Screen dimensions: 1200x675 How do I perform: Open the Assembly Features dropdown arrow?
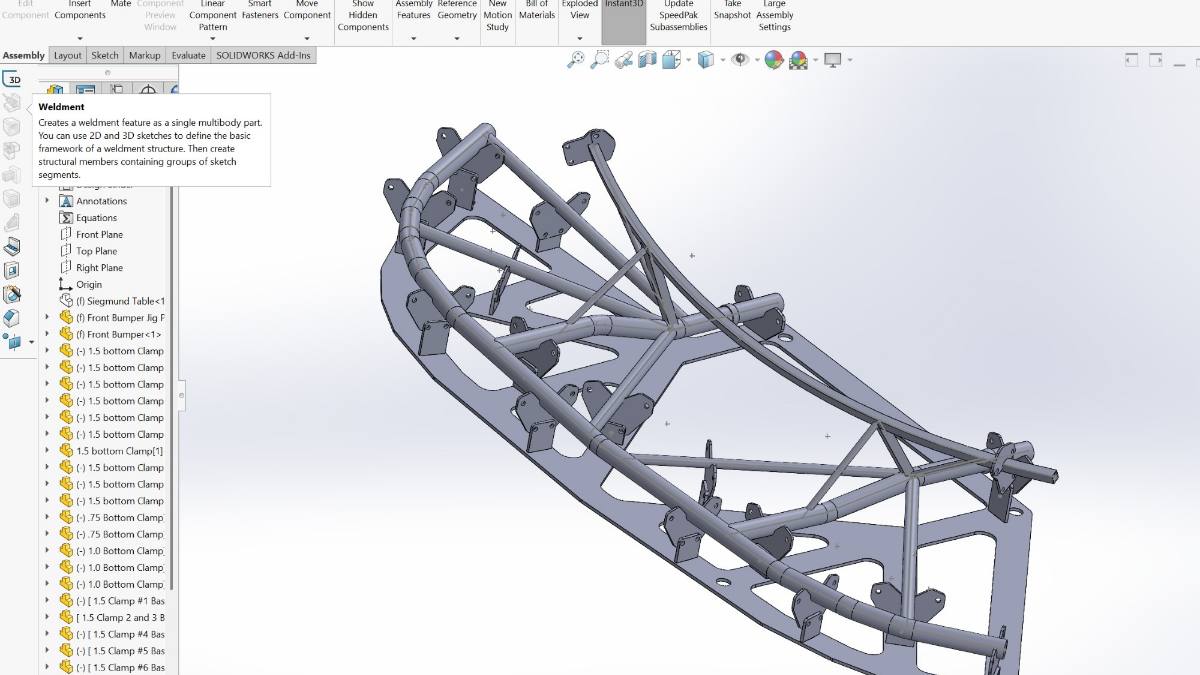[414, 39]
